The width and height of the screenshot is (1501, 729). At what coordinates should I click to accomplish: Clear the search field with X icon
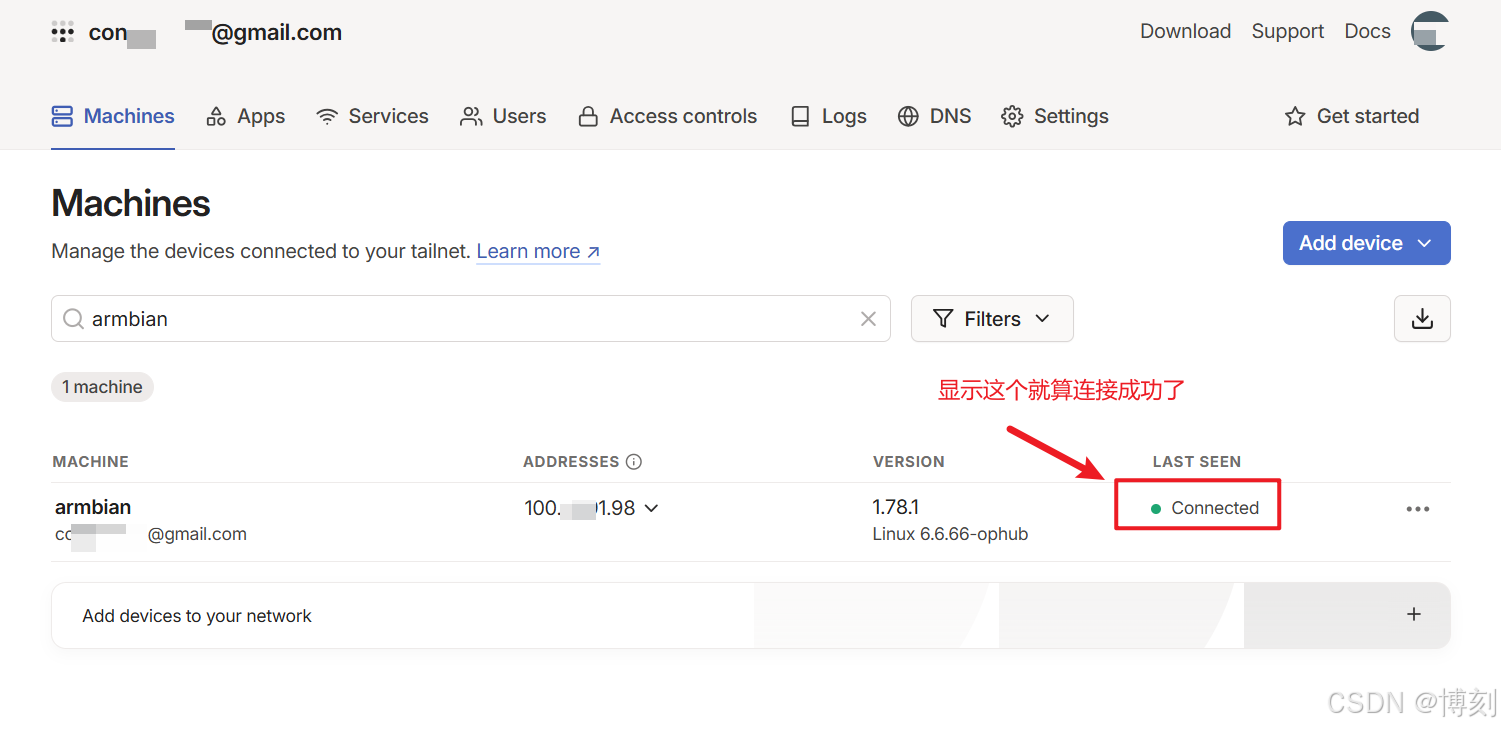click(x=868, y=319)
